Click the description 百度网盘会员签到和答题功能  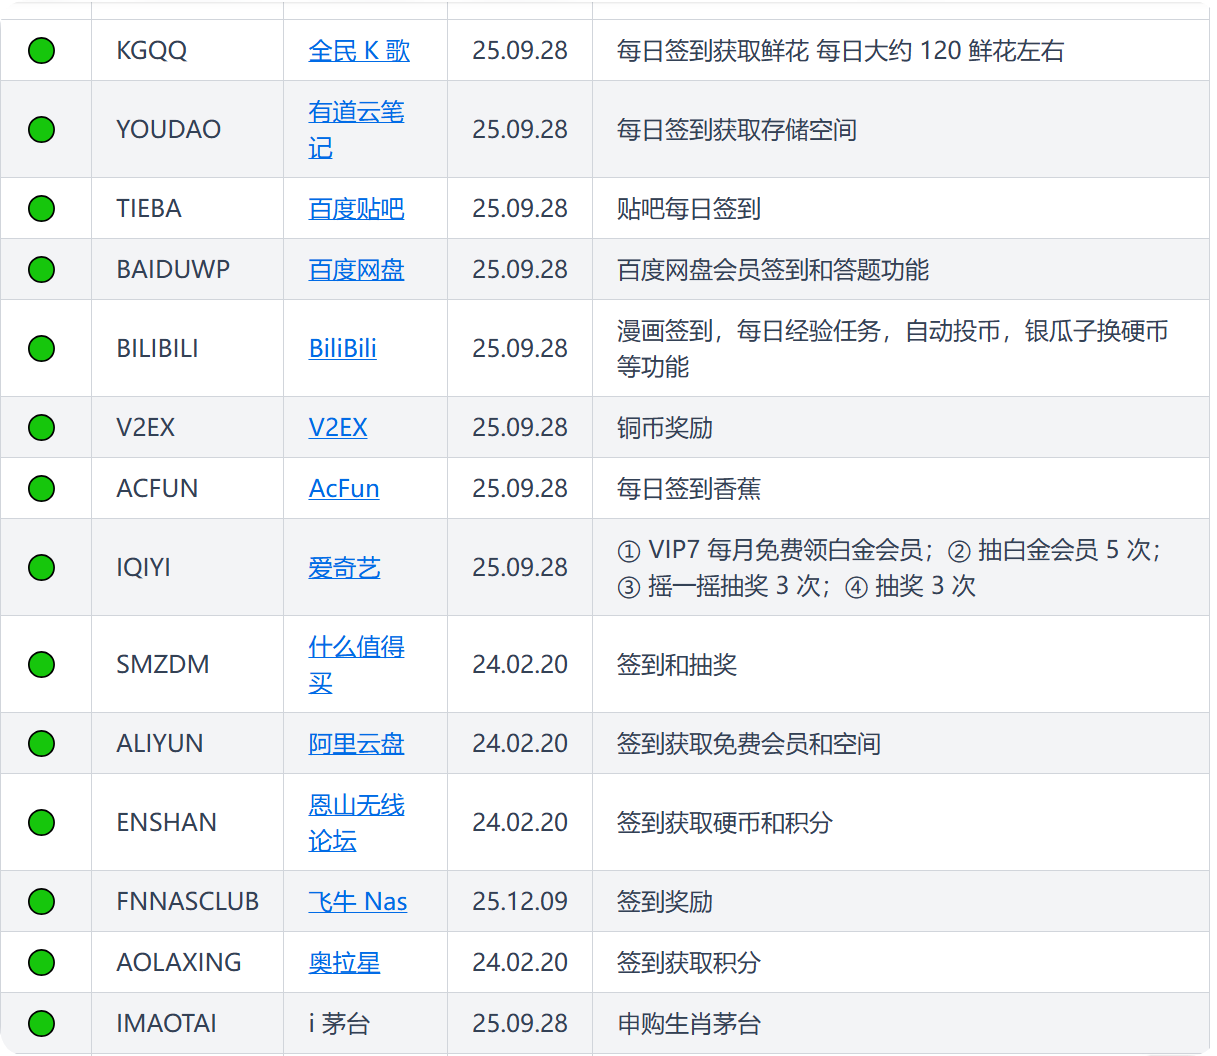[773, 269]
